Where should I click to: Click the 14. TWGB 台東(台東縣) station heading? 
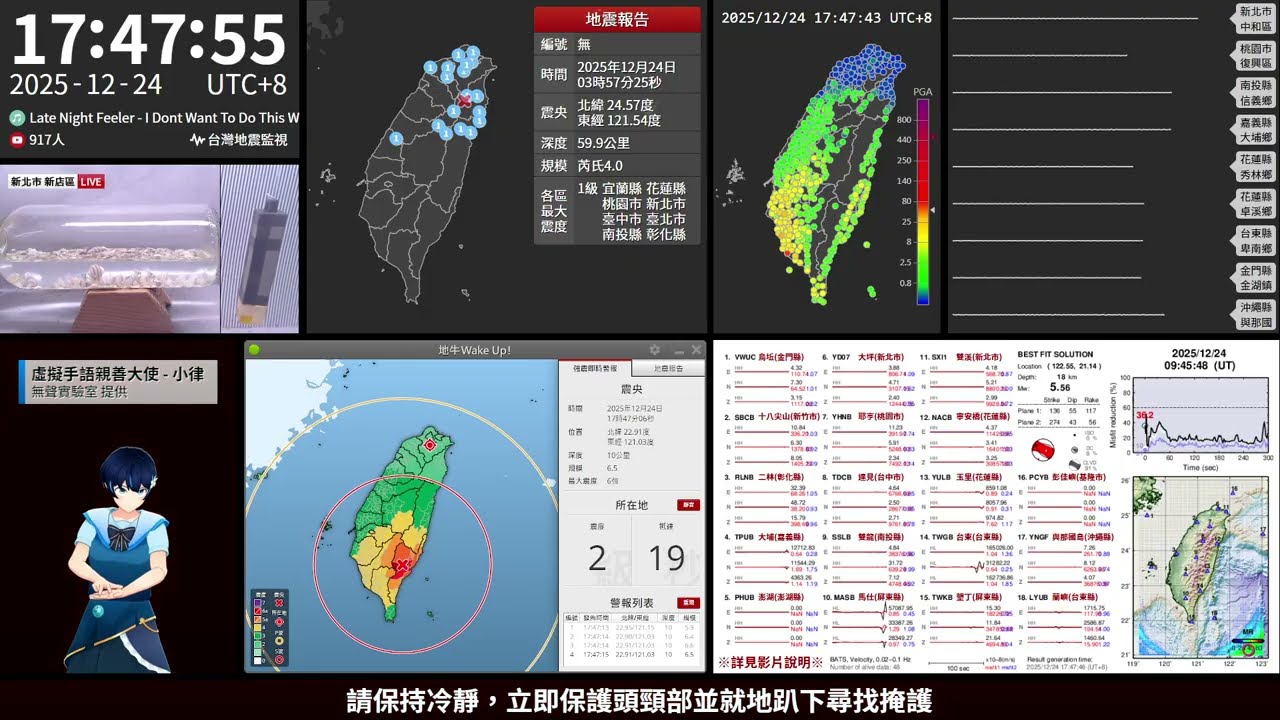959,538
